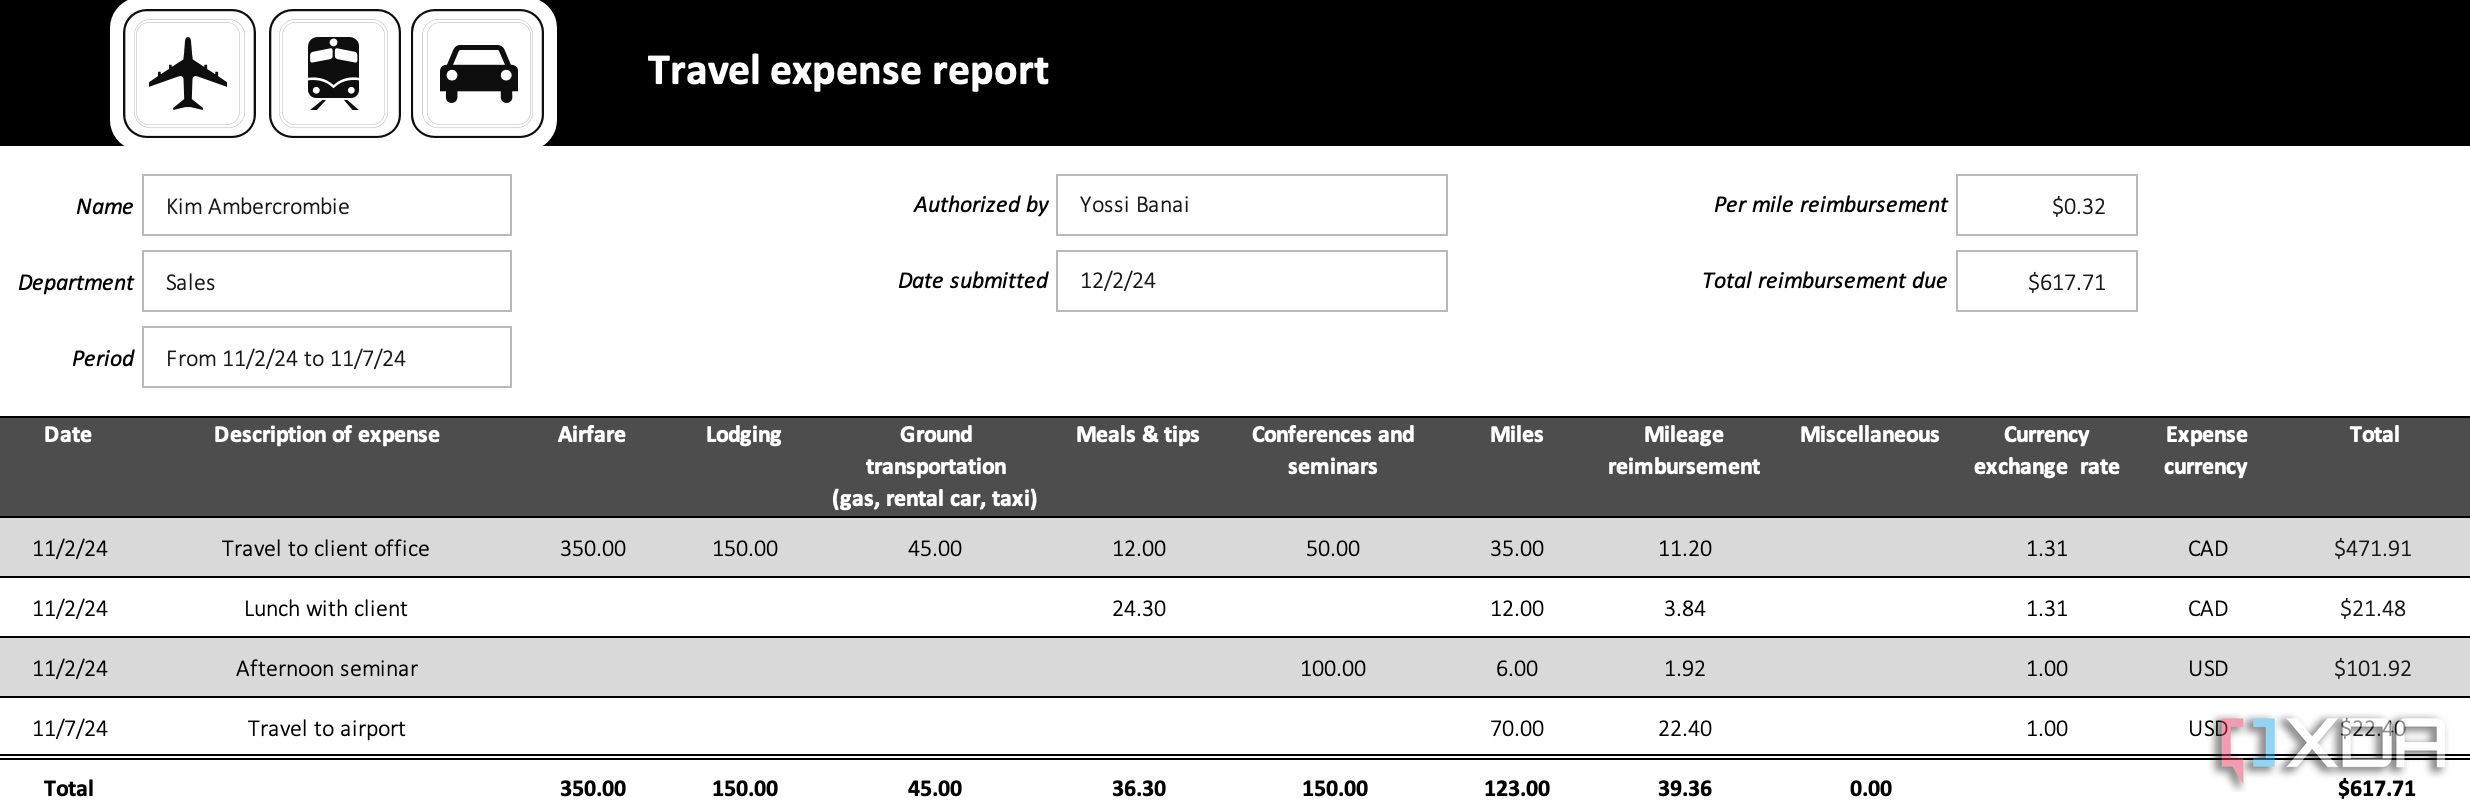Click the Miles column header
This screenshot has height=812, width=2470.
(x=1517, y=434)
